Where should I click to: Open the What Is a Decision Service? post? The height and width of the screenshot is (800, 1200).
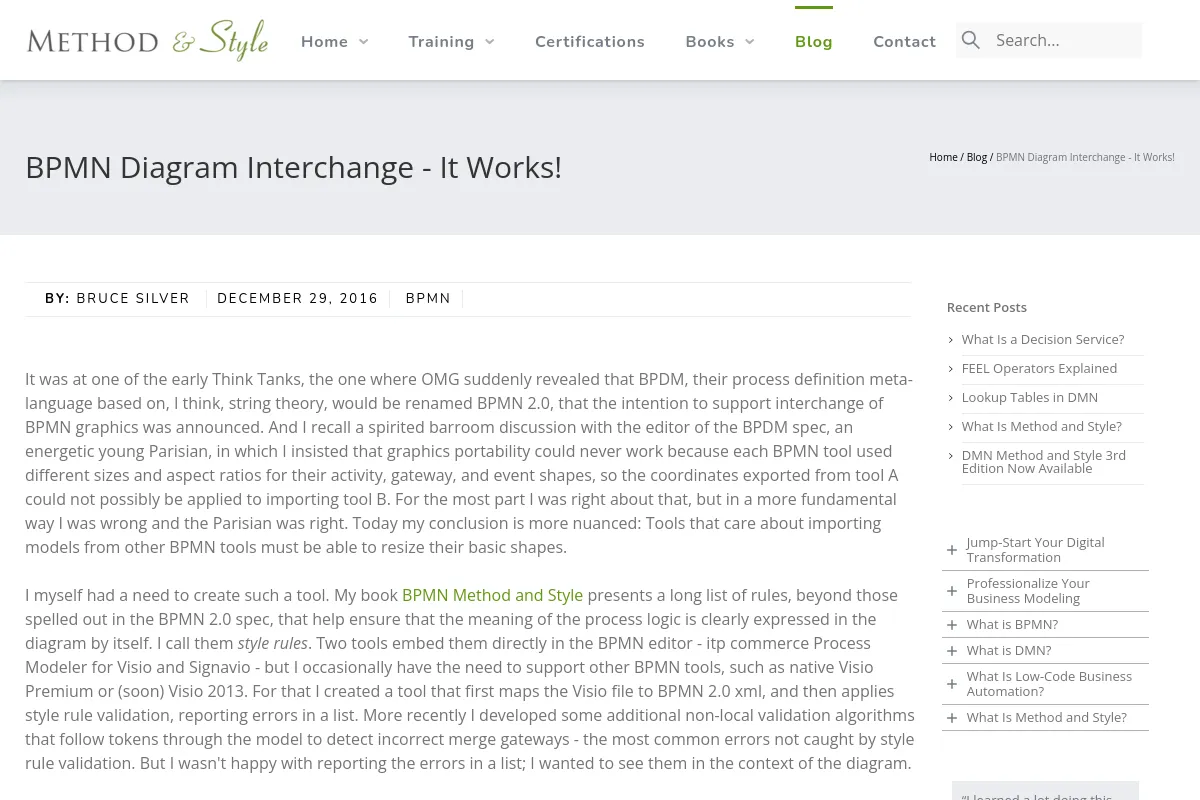[x=1043, y=339]
